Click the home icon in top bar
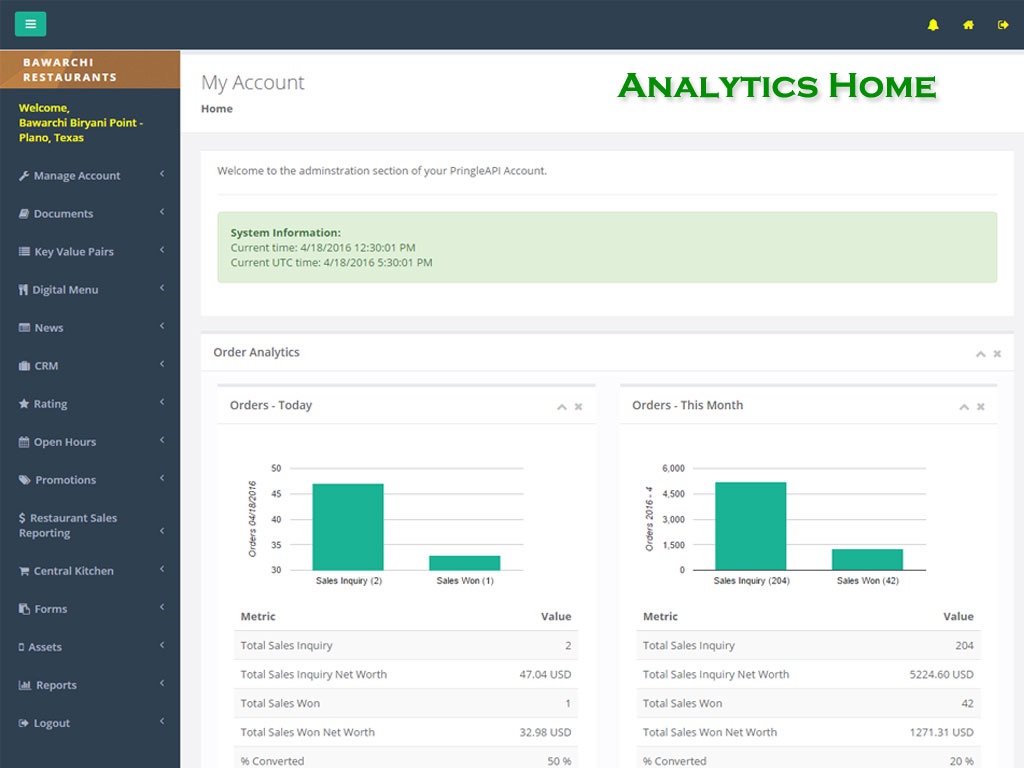This screenshot has height=768, width=1024. click(x=968, y=25)
